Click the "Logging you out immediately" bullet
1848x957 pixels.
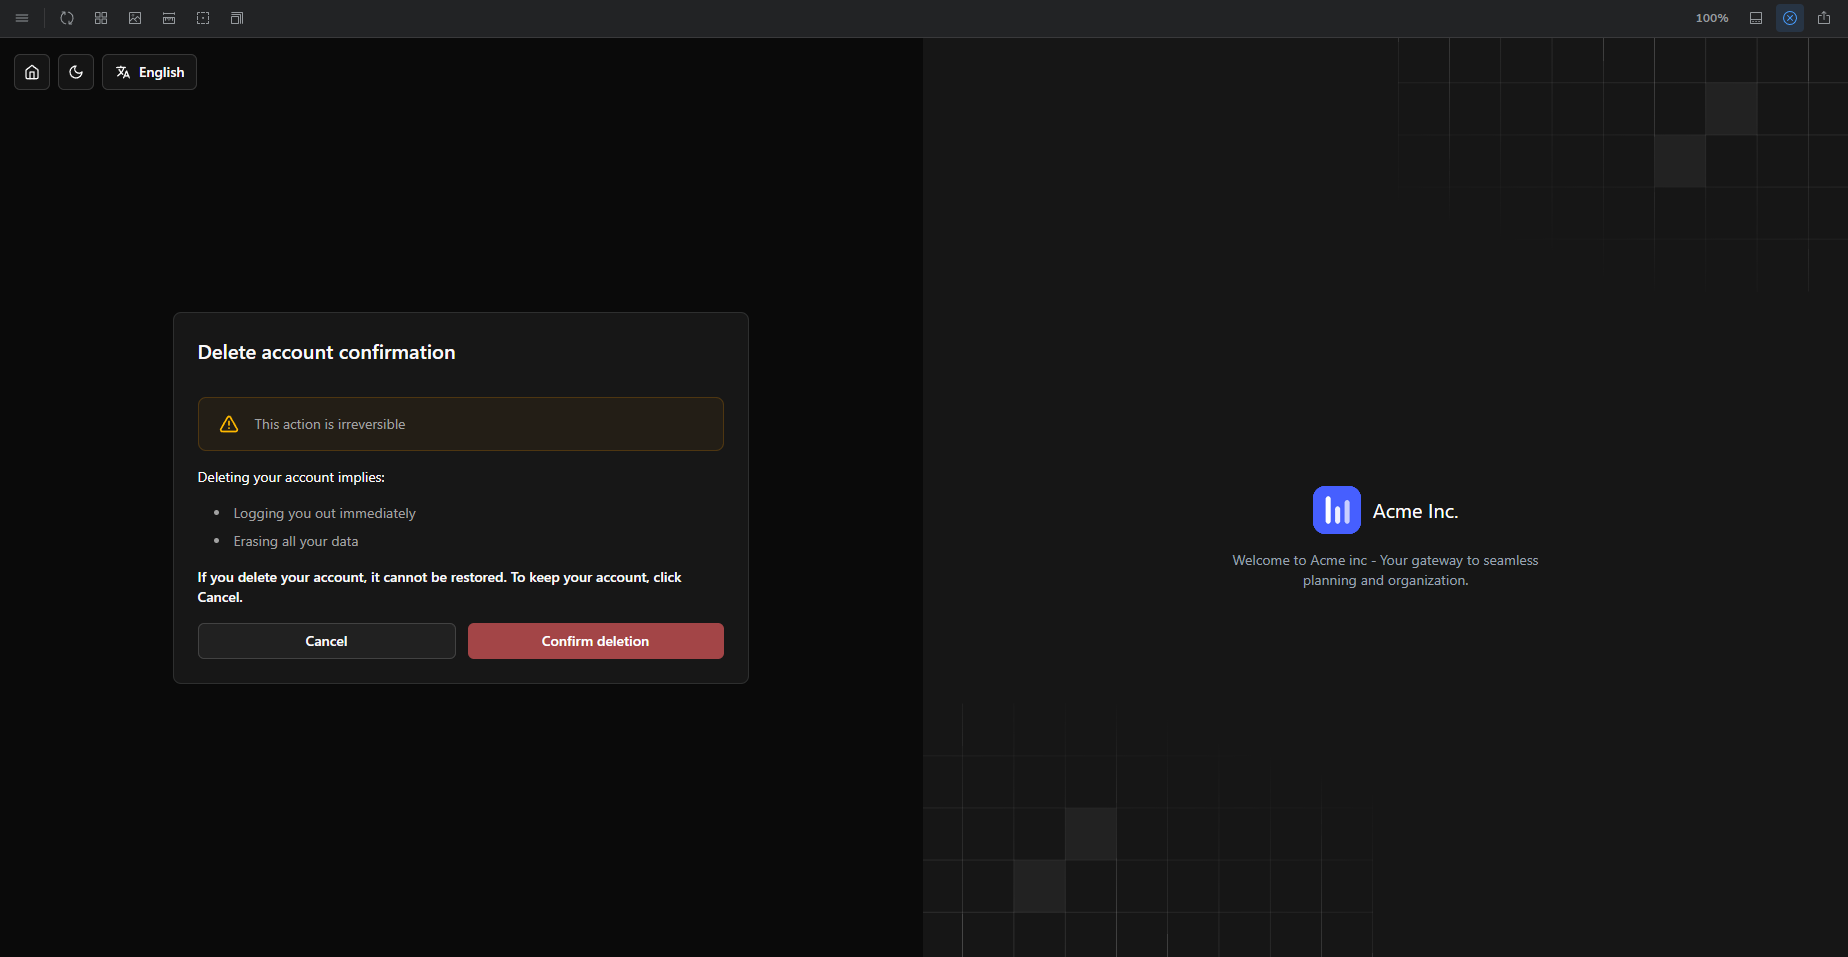coord(325,513)
